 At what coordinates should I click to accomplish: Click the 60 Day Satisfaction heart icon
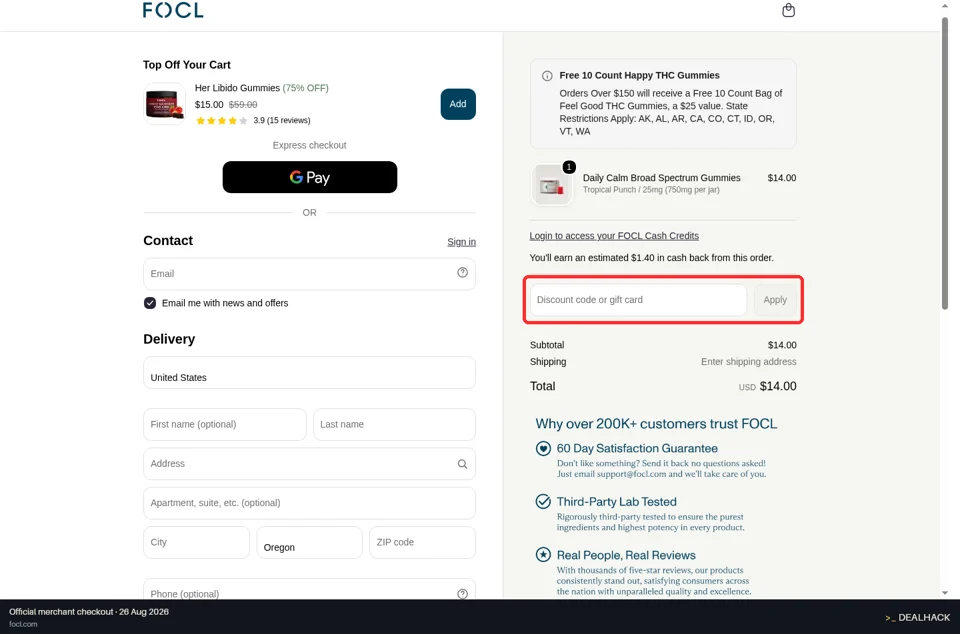point(543,449)
